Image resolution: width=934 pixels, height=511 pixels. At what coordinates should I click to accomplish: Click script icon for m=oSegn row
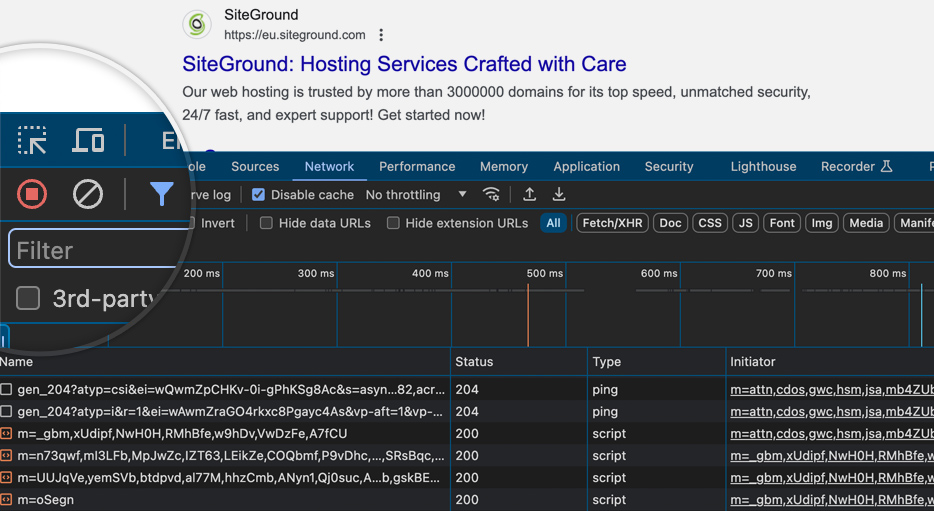coord(6,500)
